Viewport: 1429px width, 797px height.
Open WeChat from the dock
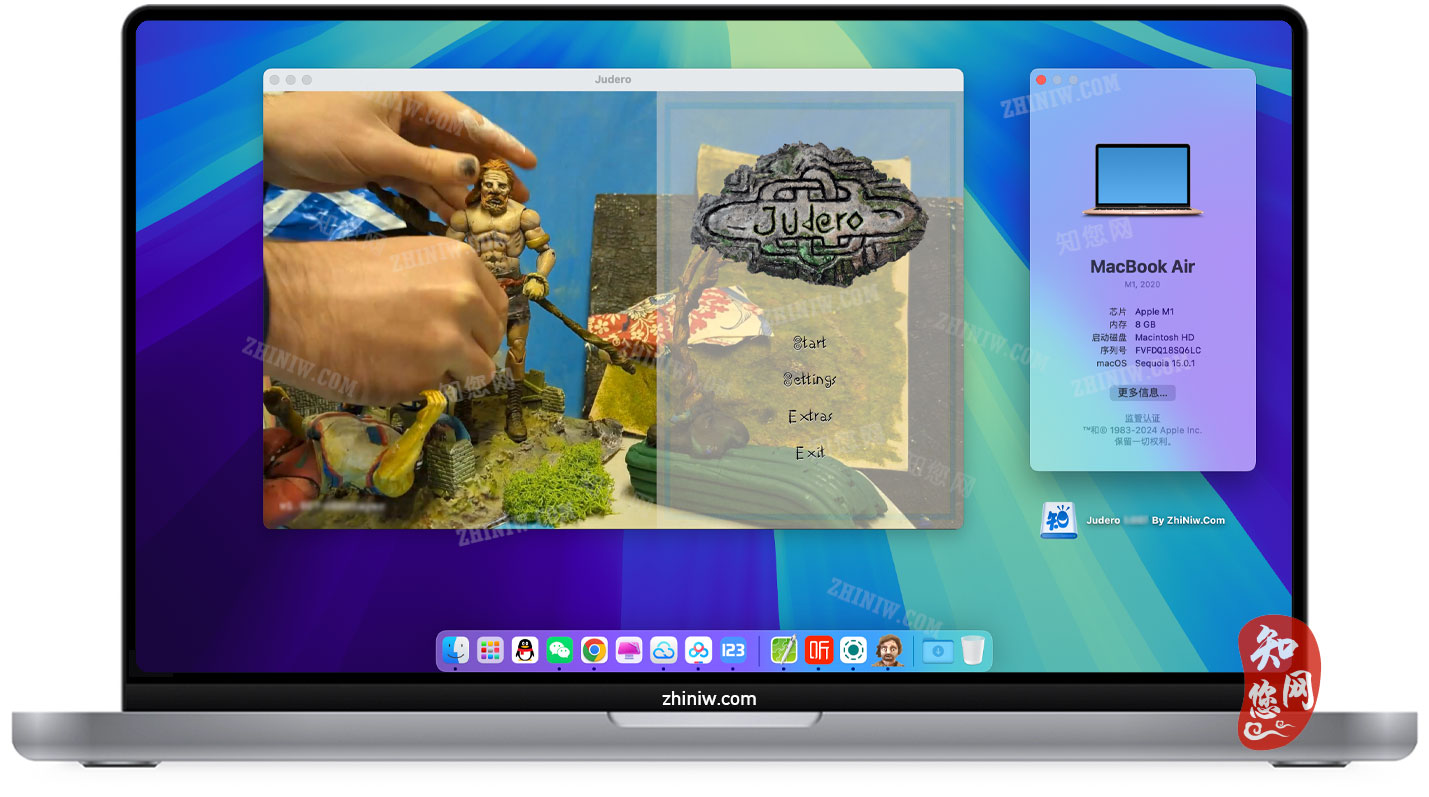click(559, 650)
